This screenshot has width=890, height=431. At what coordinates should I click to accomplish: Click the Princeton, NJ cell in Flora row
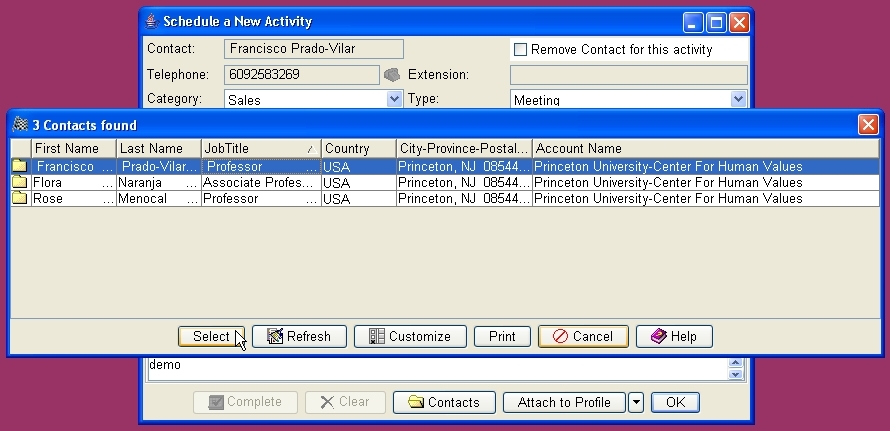464,182
